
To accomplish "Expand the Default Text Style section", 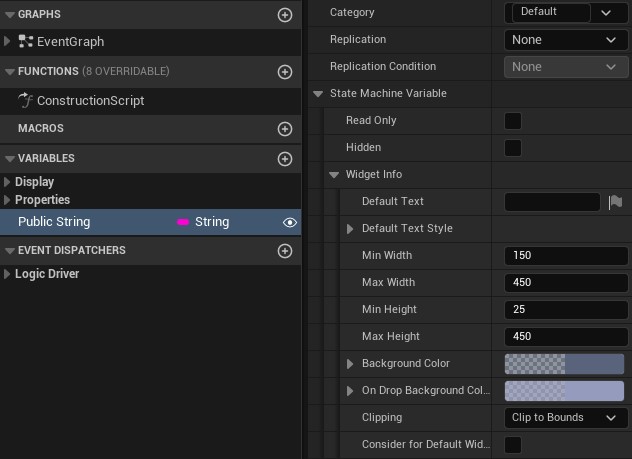I will point(350,229).
